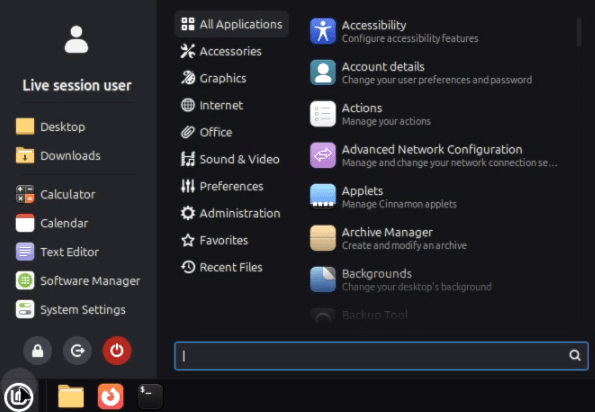Select Sound & Video category

(231, 159)
